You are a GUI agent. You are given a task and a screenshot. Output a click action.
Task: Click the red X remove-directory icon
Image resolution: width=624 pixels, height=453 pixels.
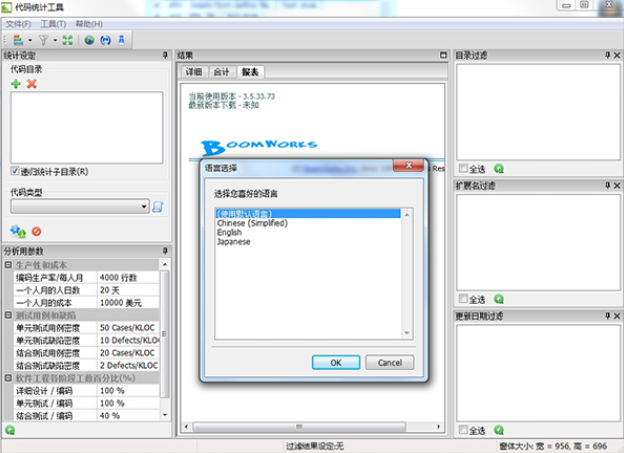point(32,84)
